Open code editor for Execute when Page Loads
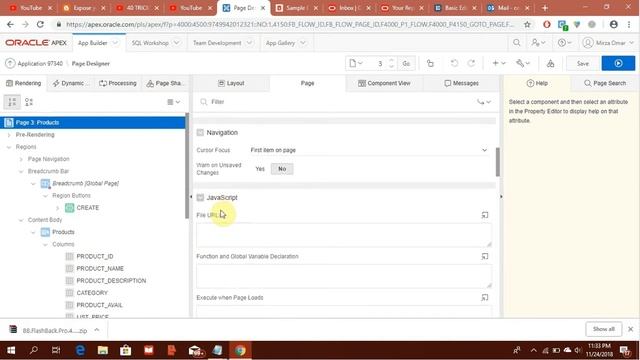Image resolution: width=640 pixels, height=360 pixels. pos(484,298)
